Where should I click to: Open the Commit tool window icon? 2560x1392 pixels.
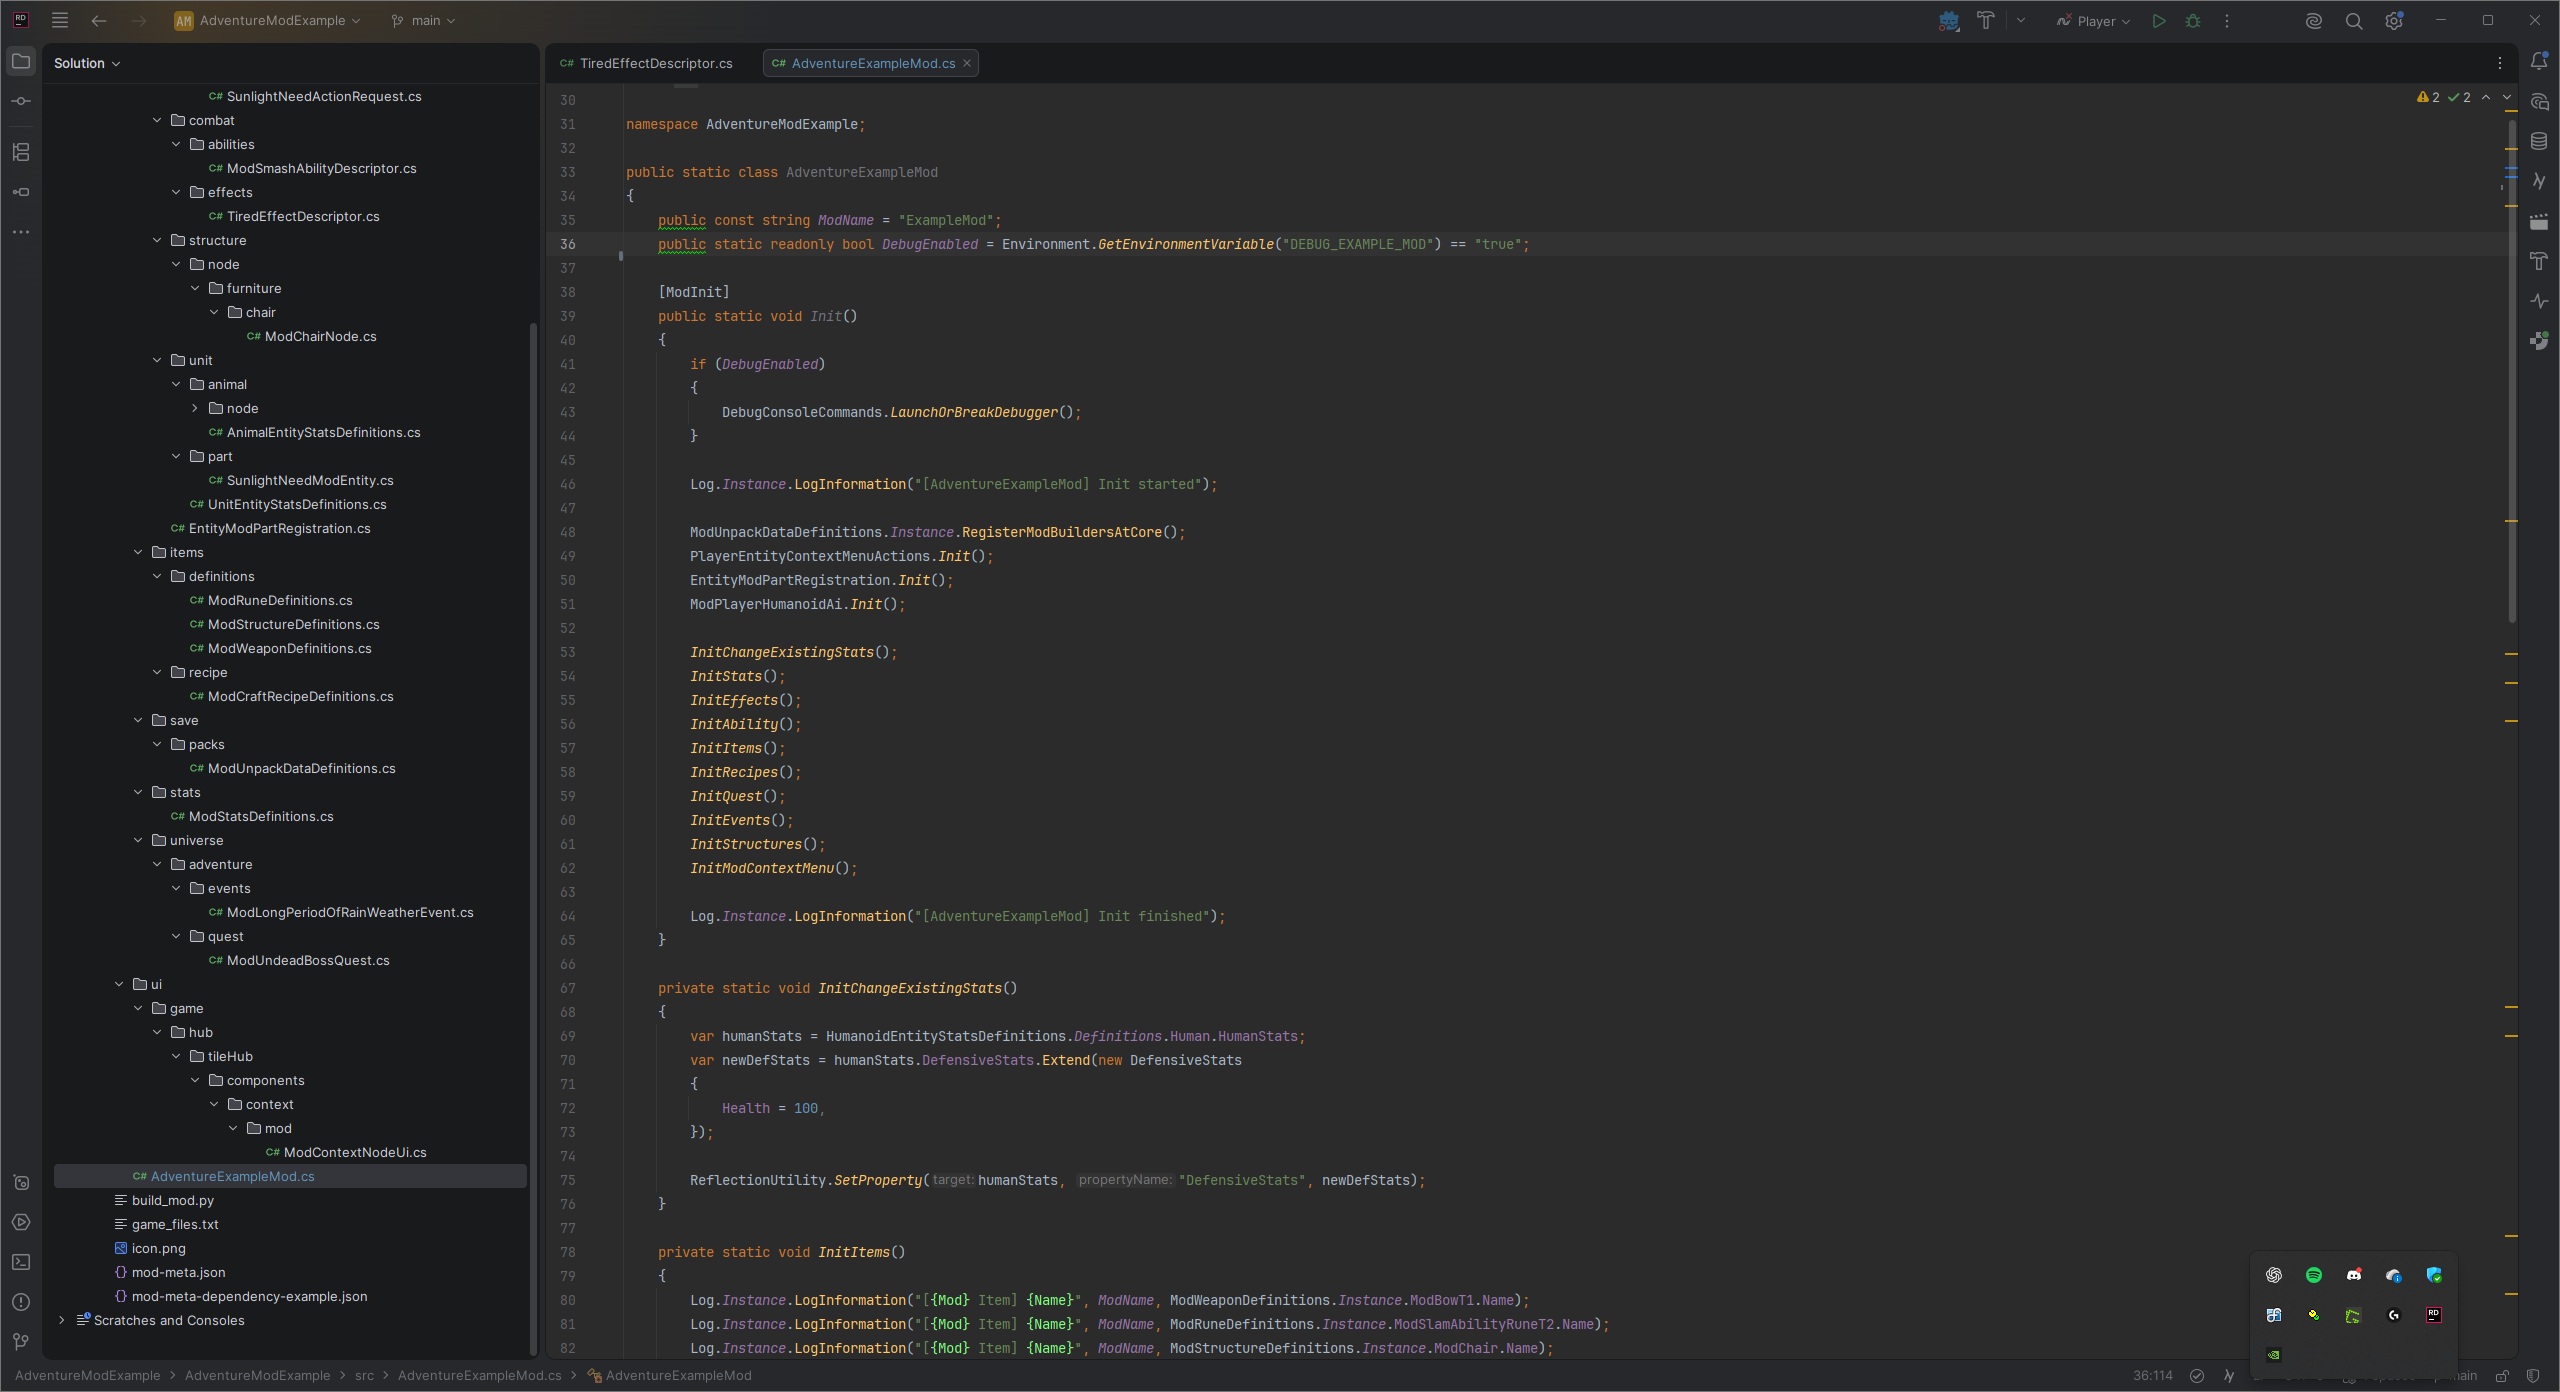click(21, 101)
